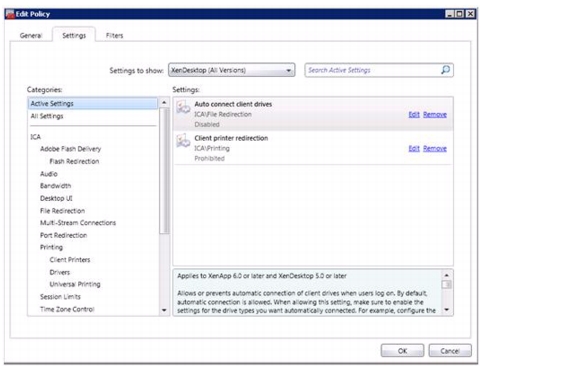Select the Client printer redirection setting title

point(231,138)
